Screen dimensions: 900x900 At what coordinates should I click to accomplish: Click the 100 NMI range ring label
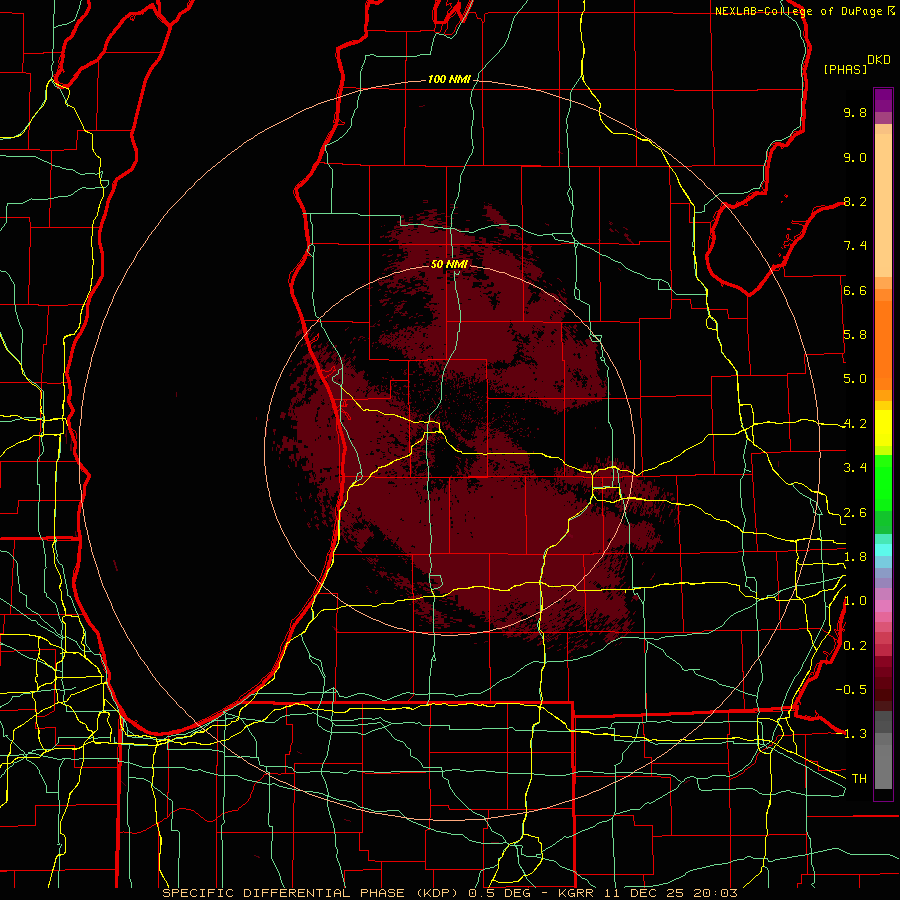[x=449, y=79]
